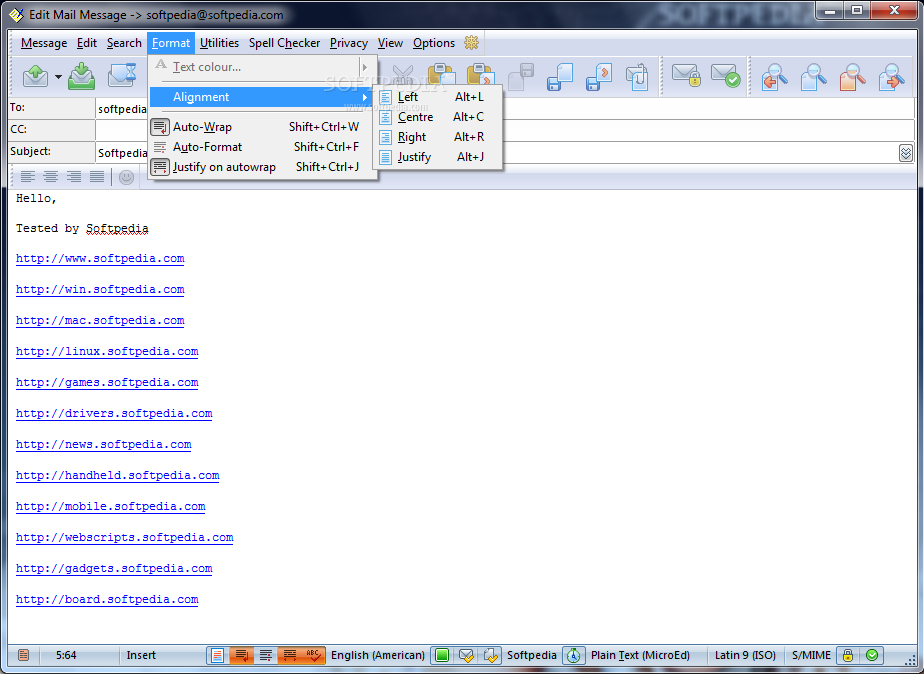
Task: Click the smiley face icon
Action: 126,177
